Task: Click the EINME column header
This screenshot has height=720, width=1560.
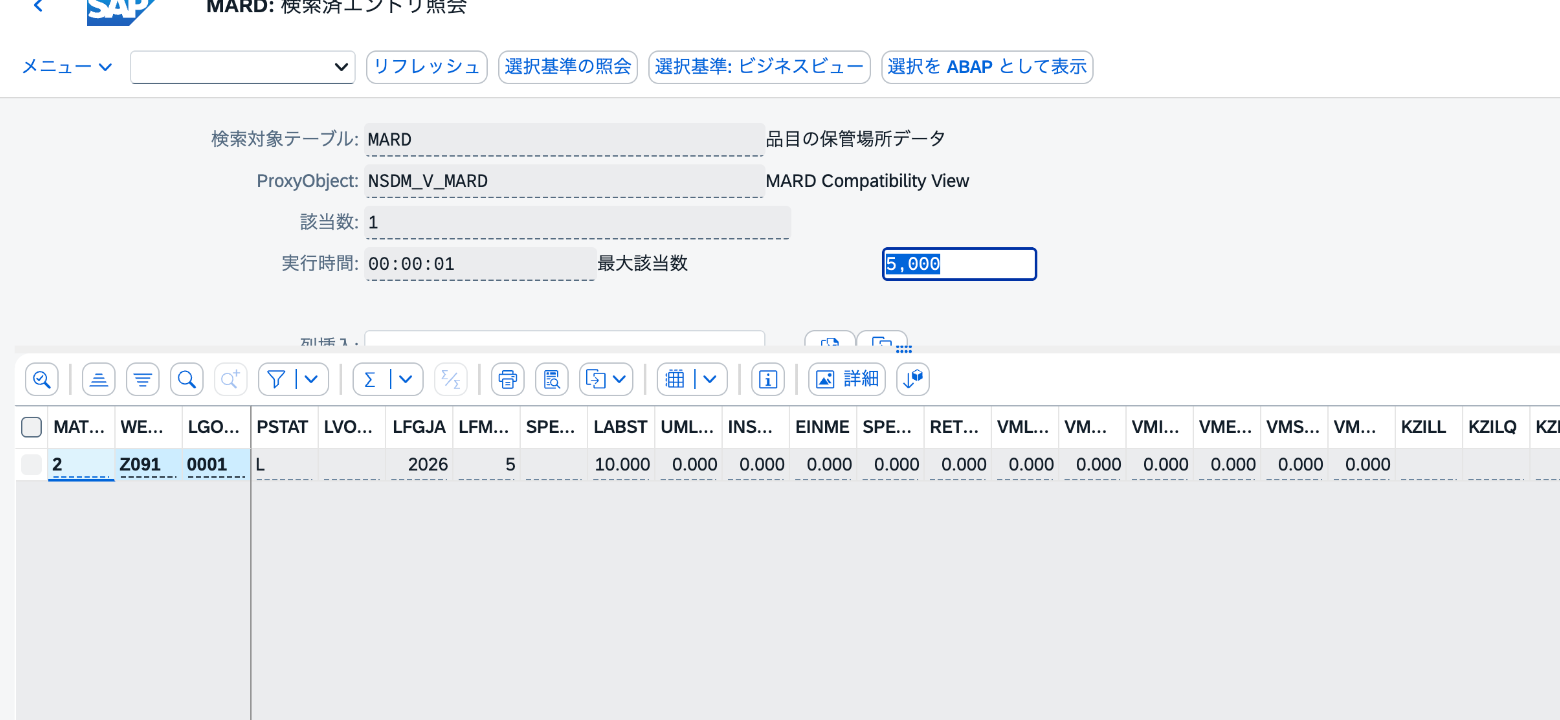Action: (823, 427)
